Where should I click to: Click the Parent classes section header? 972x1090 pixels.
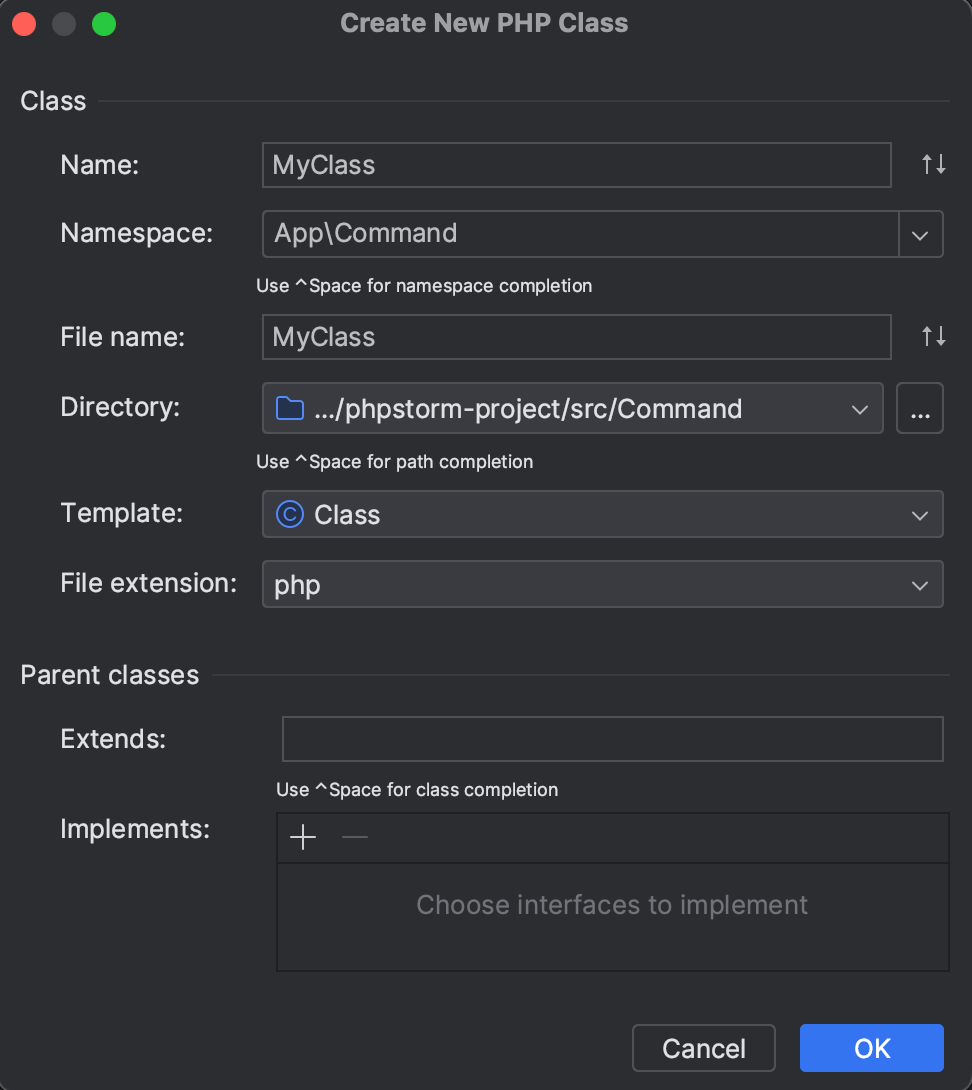(110, 675)
